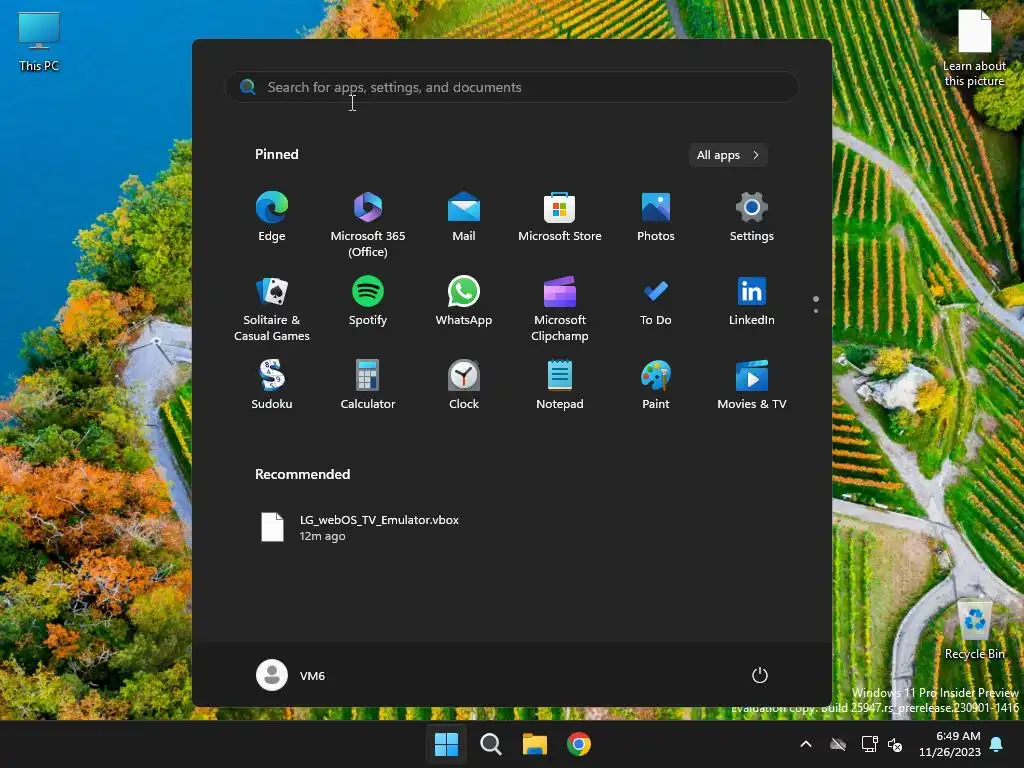The image size is (1024, 768).
Task: Select Learn about this picture icon
Action: coord(974,48)
